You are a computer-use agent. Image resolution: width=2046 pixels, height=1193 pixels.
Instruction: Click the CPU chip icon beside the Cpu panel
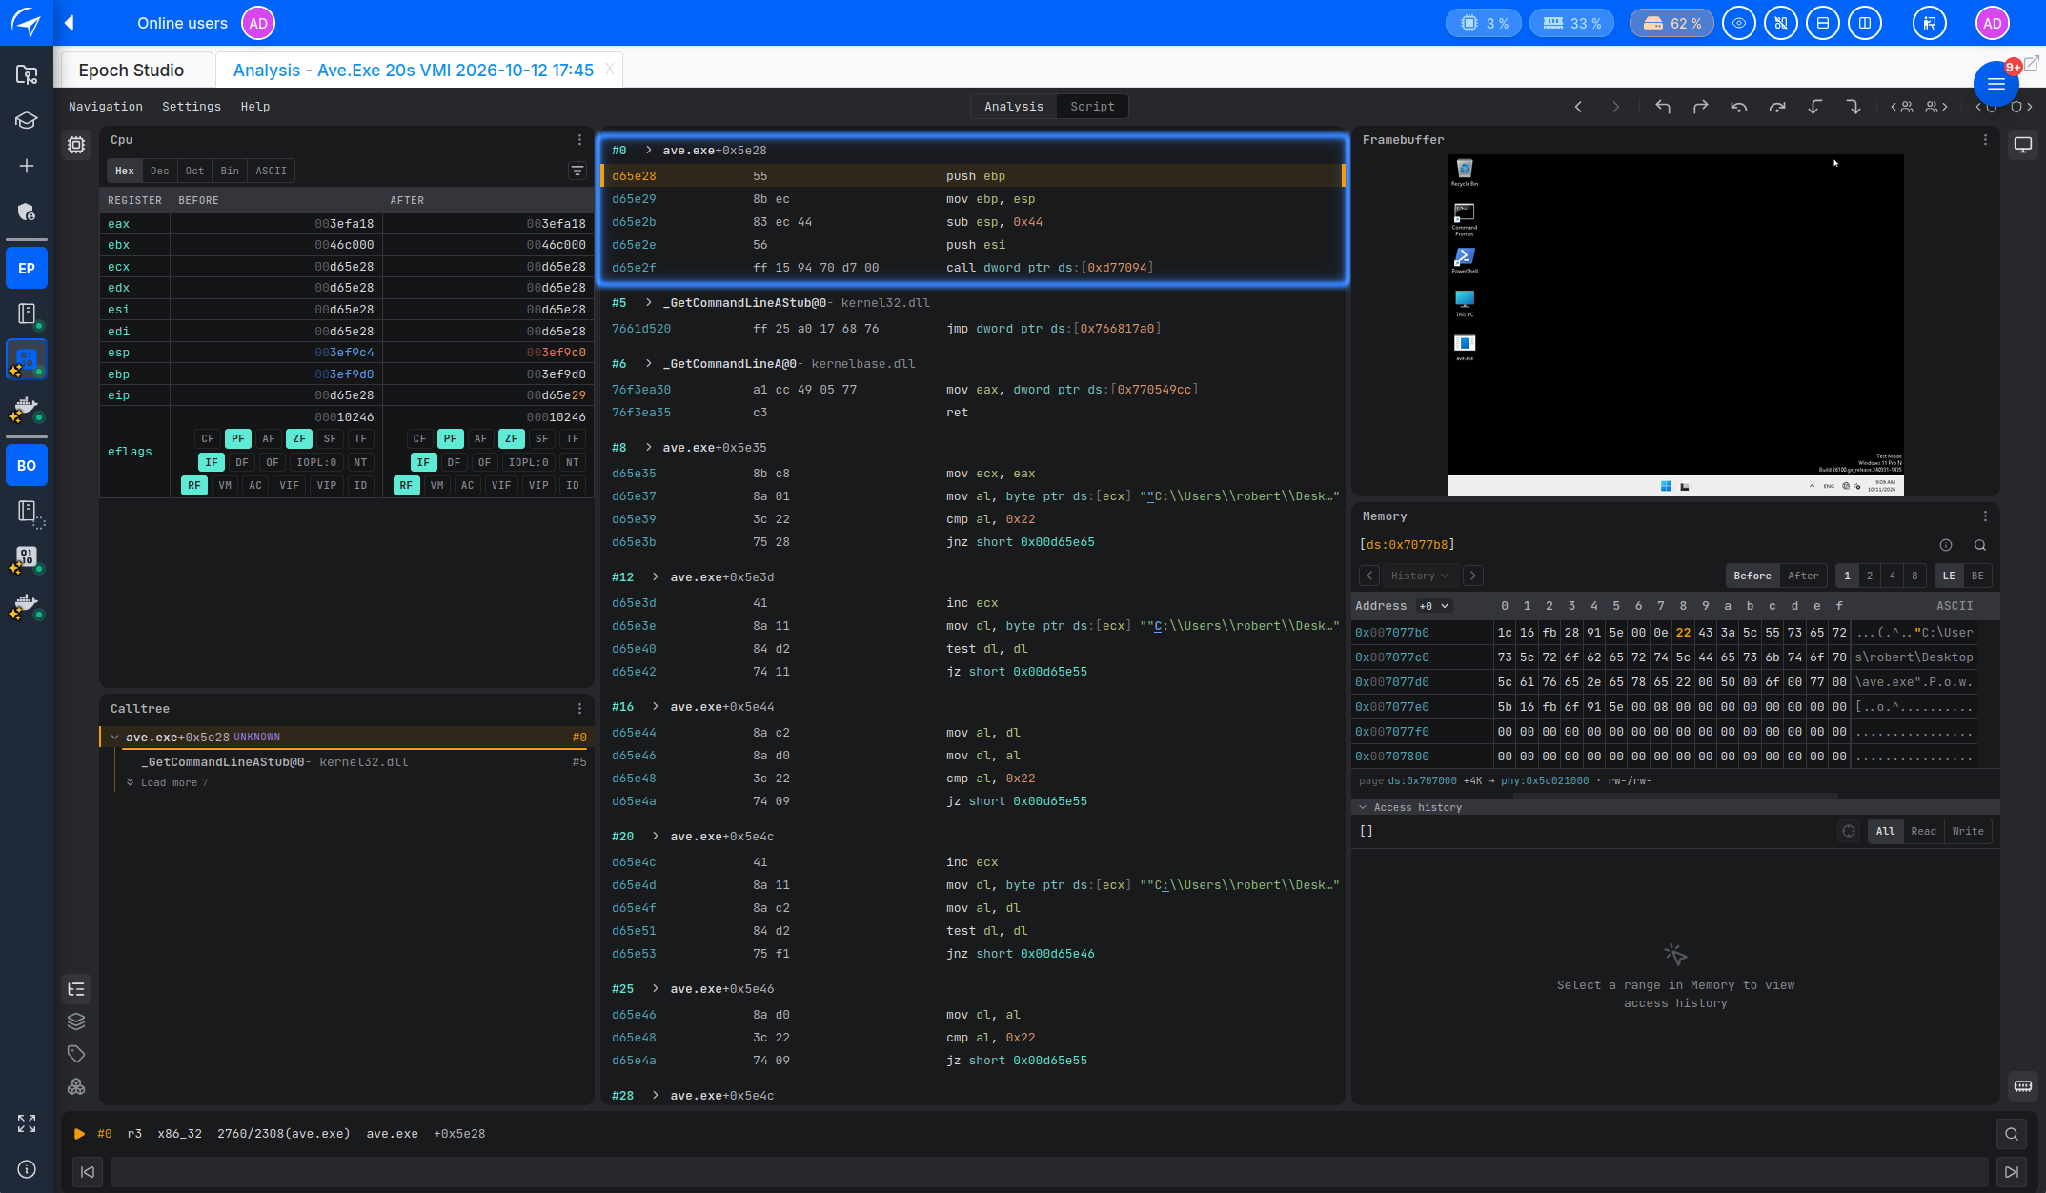pos(77,145)
